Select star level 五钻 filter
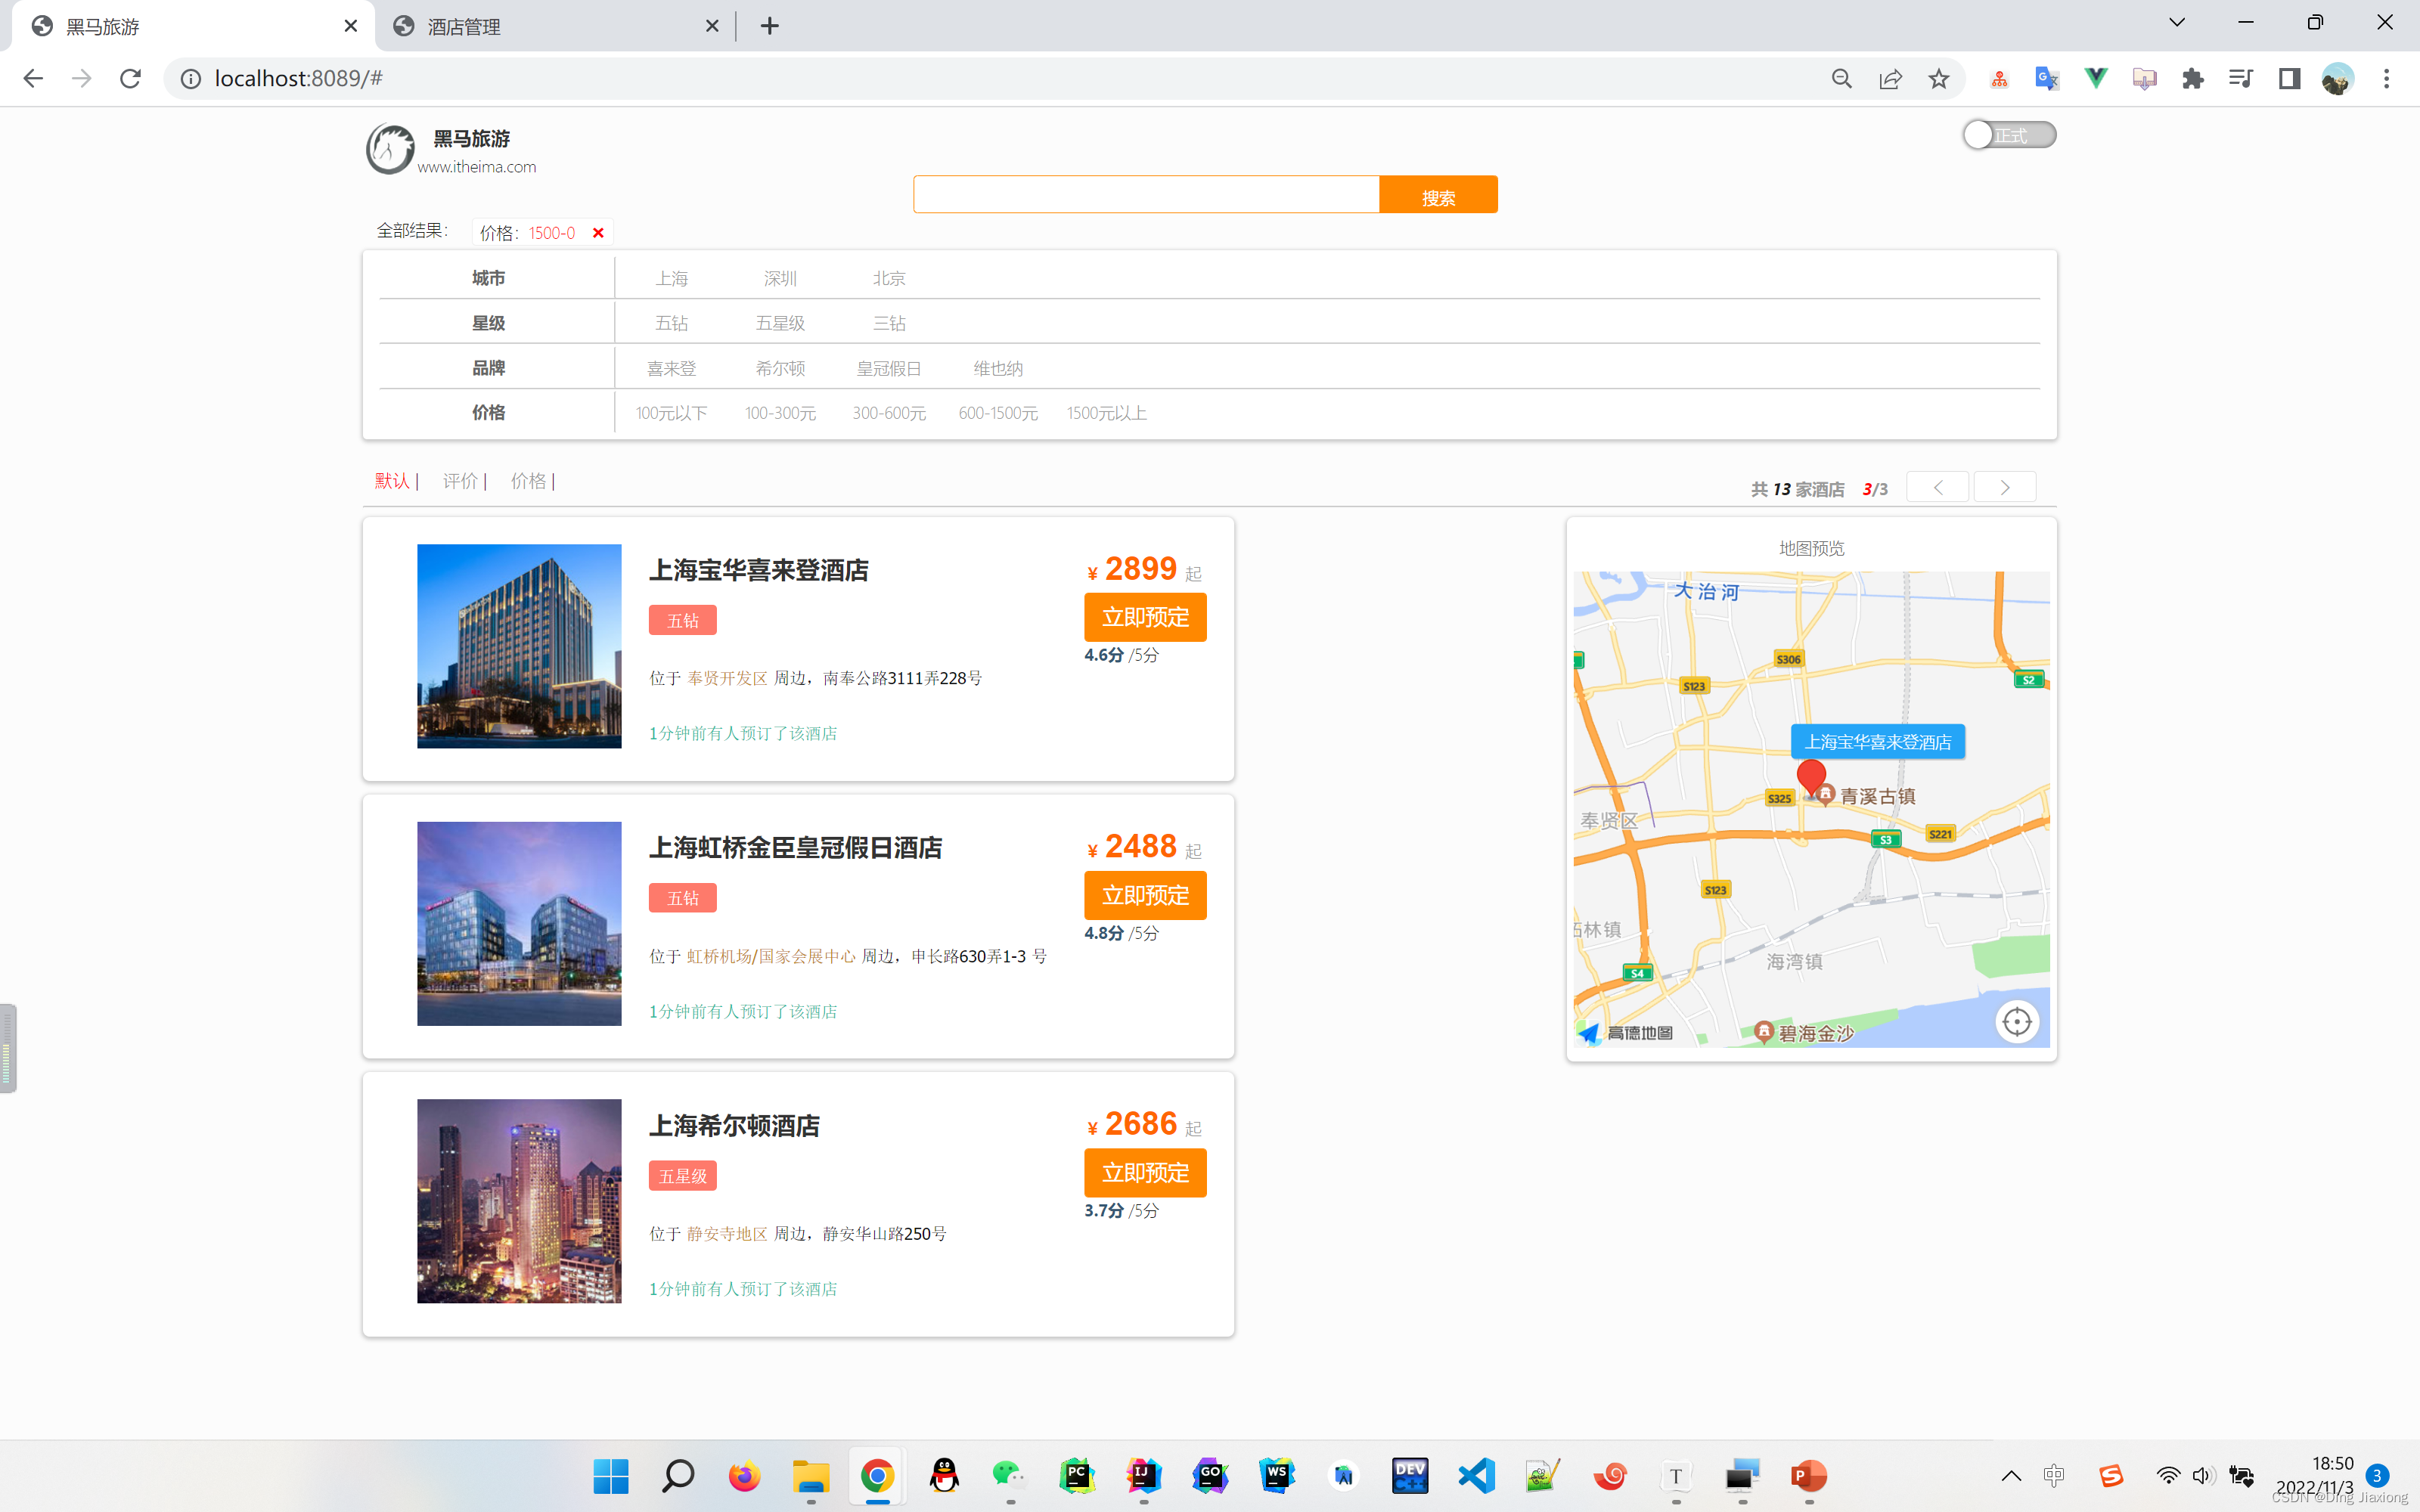The width and height of the screenshot is (2420, 1512). (671, 324)
